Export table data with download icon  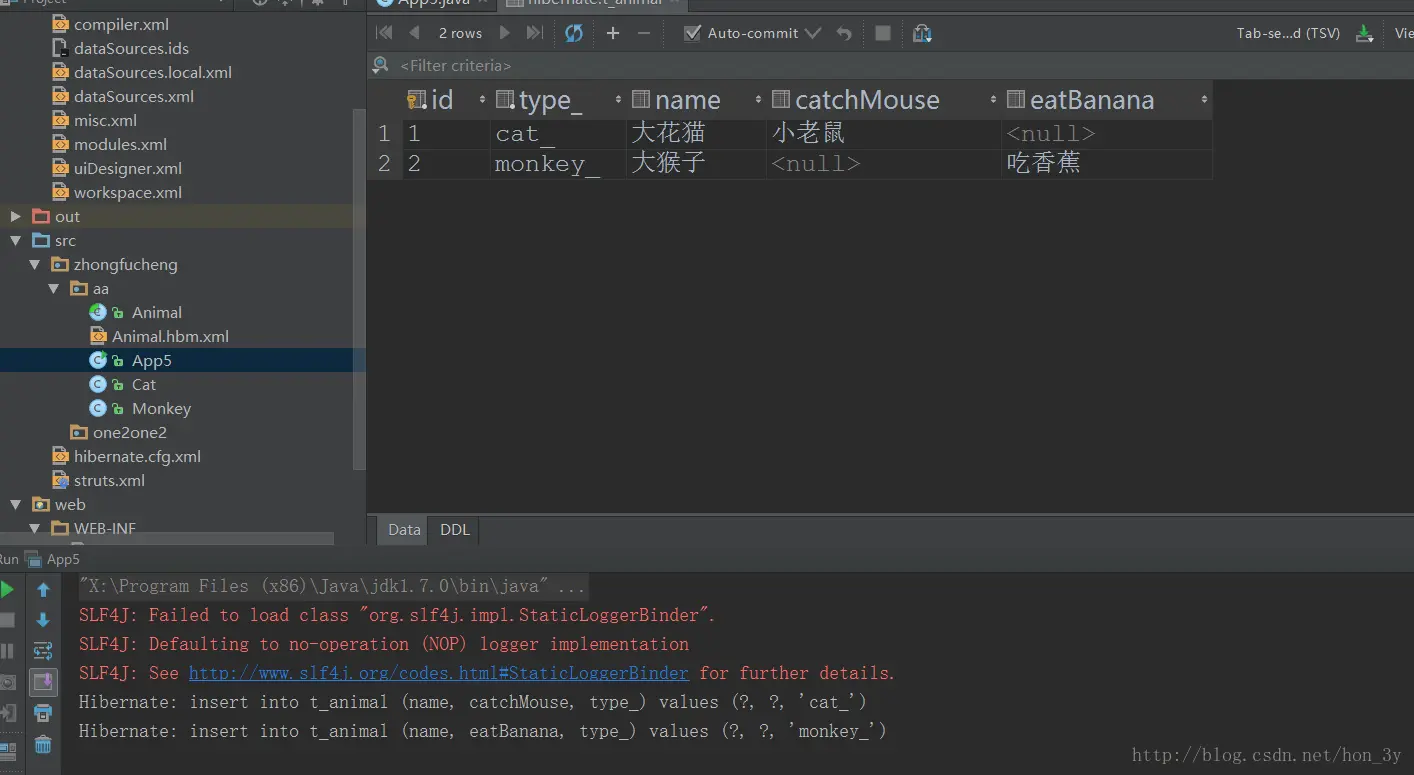pos(1365,32)
